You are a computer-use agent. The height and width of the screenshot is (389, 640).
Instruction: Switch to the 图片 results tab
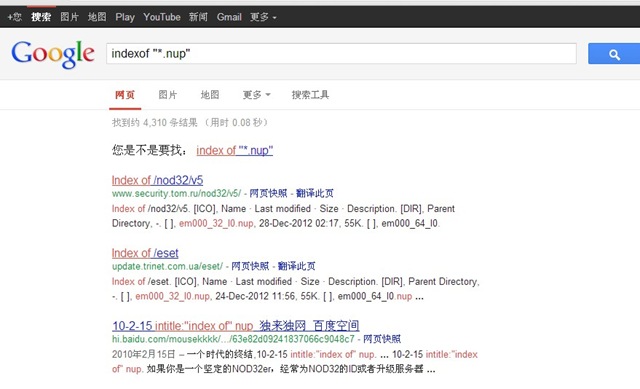(168, 95)
